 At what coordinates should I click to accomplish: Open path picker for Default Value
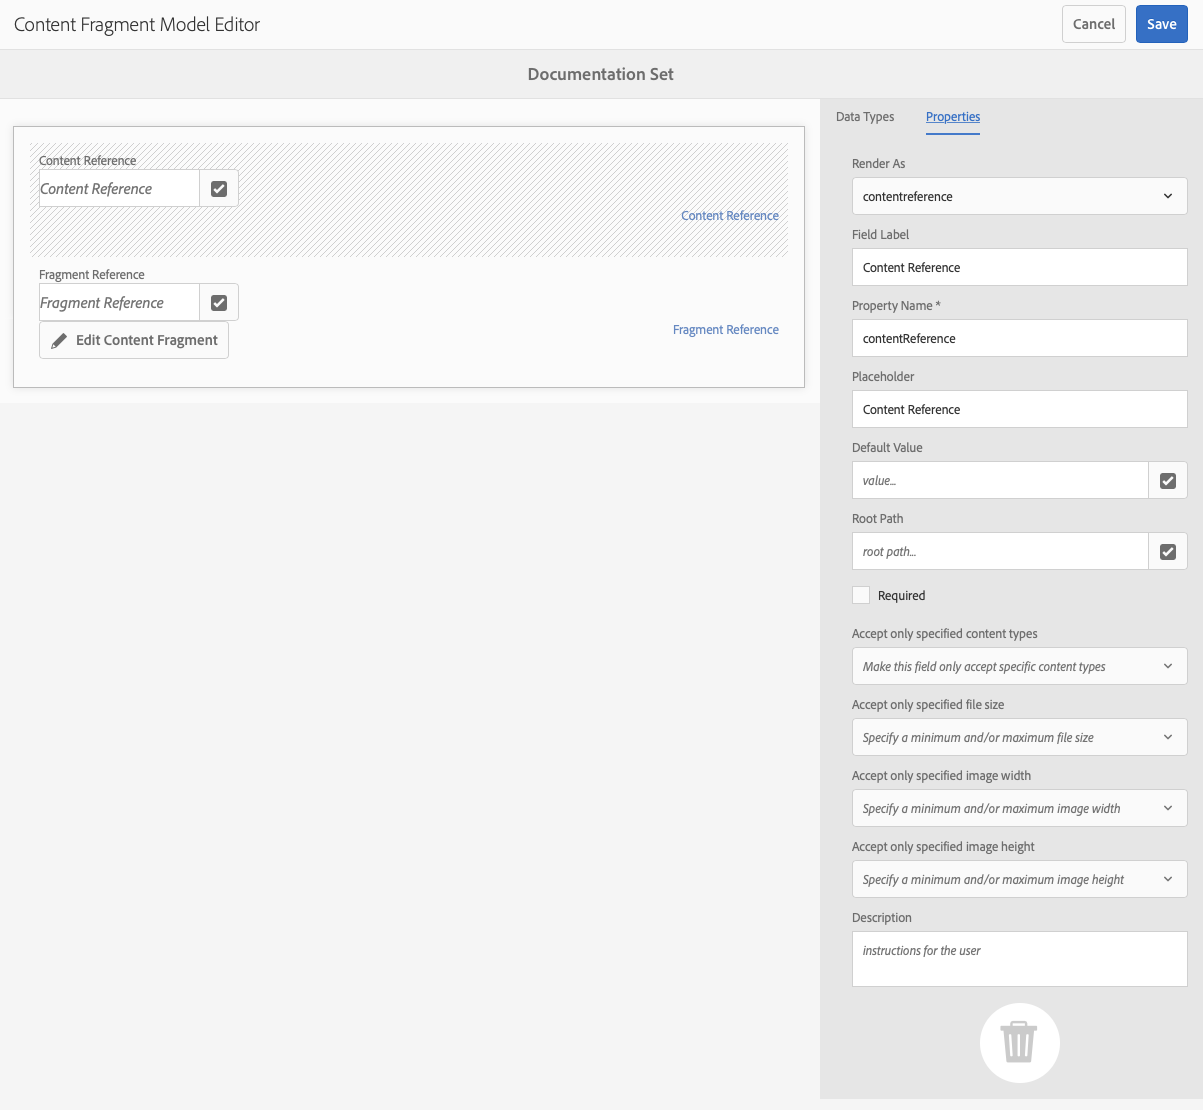tap(1168, 480)
